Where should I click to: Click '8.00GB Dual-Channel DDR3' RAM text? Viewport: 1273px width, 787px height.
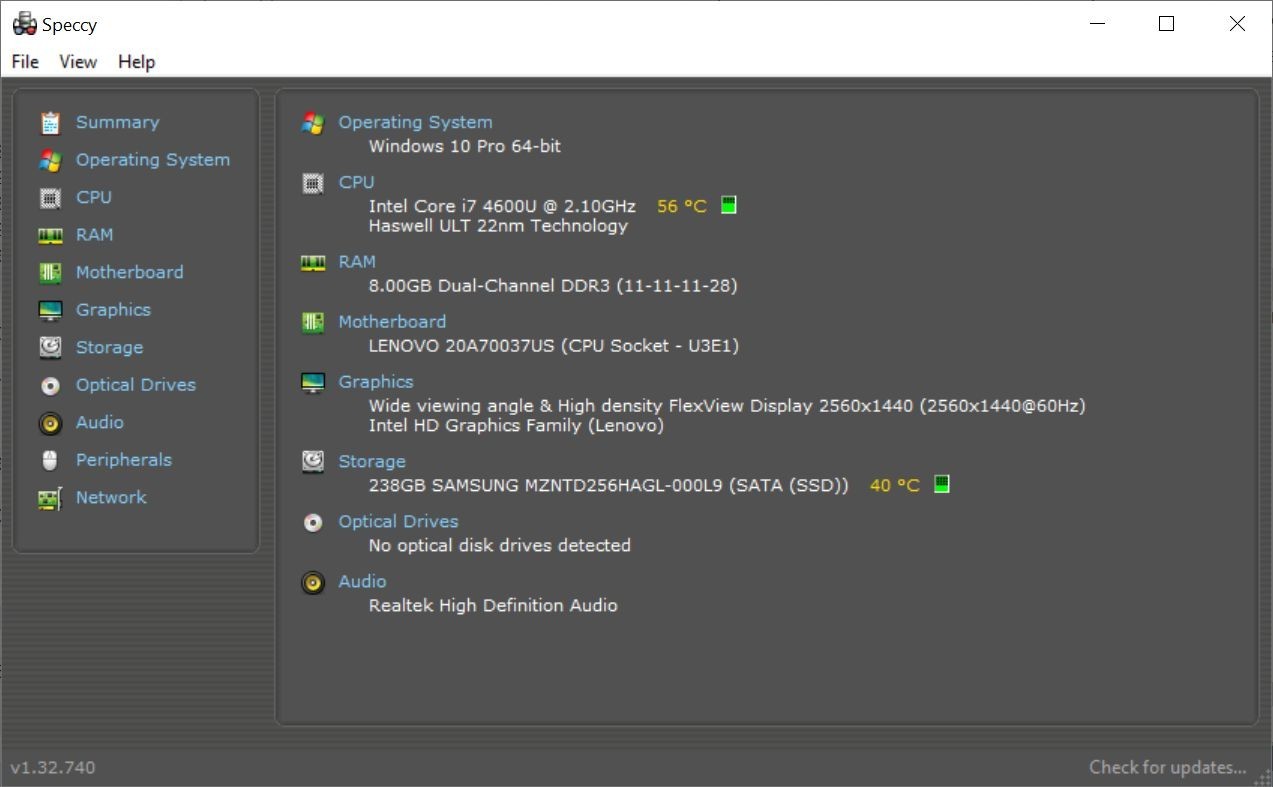coord(490,286)
